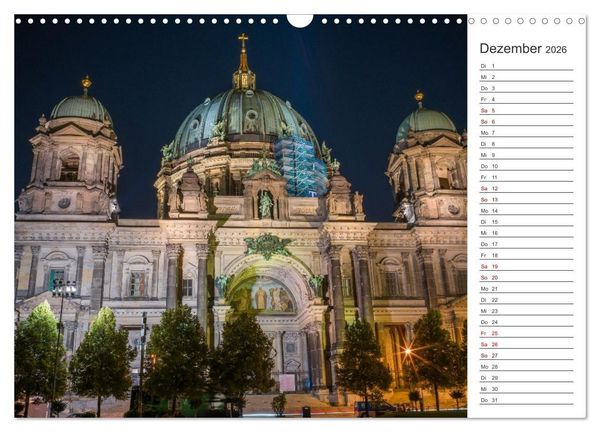Select the Do 31 date row
This screenshot has height=432, width=600.
(x=527, y=400)
